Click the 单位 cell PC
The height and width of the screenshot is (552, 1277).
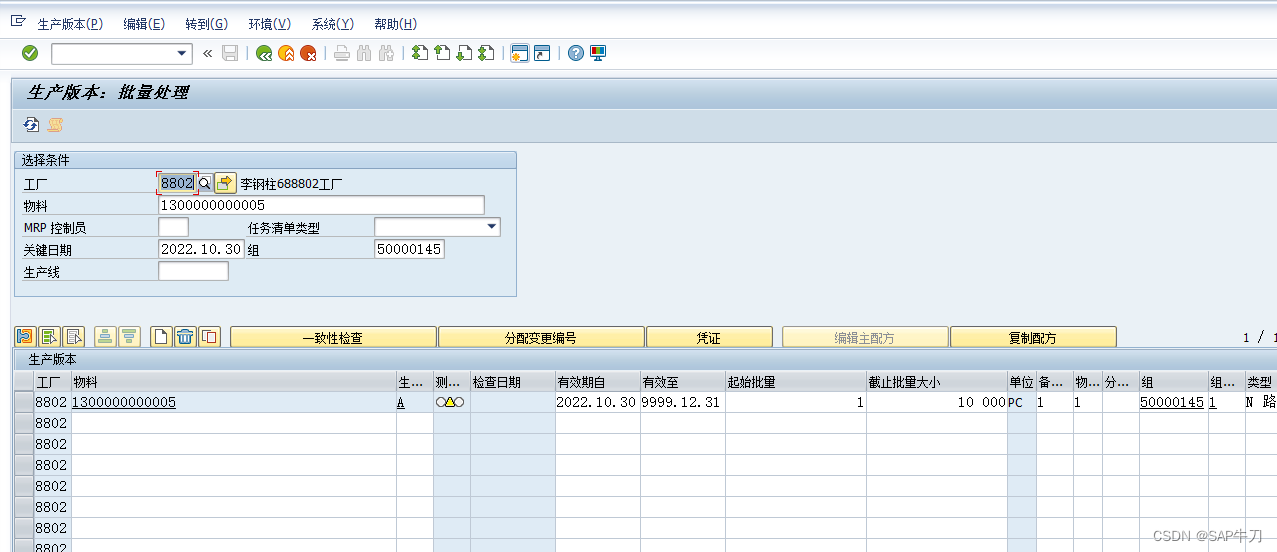click(1021, 402)
